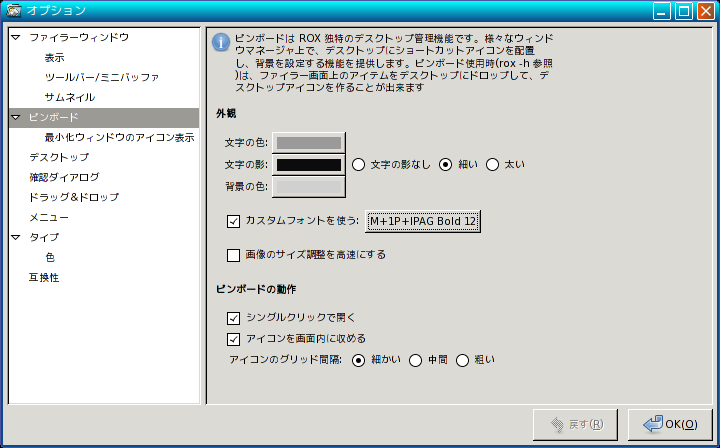Select the タイプ category
720x448 pixels.
pos(44,237)
